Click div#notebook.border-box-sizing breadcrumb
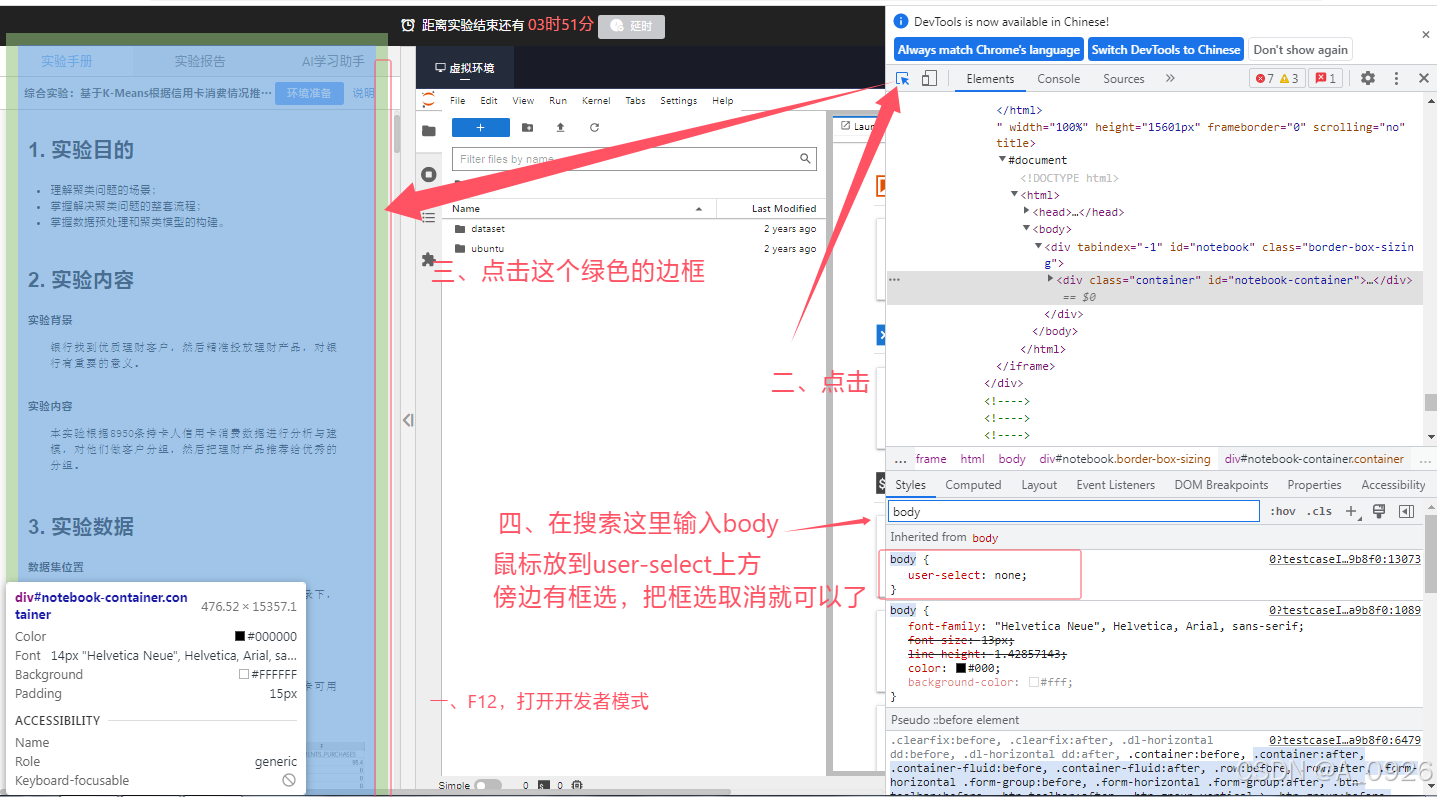 (x=1125, y=459)
